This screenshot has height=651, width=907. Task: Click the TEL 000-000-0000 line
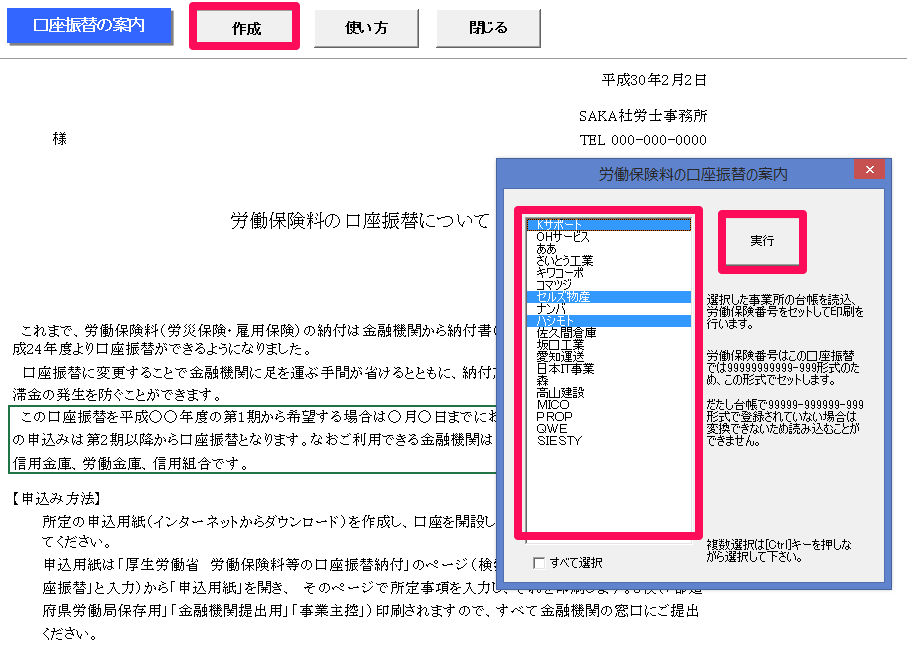(643, 140)
